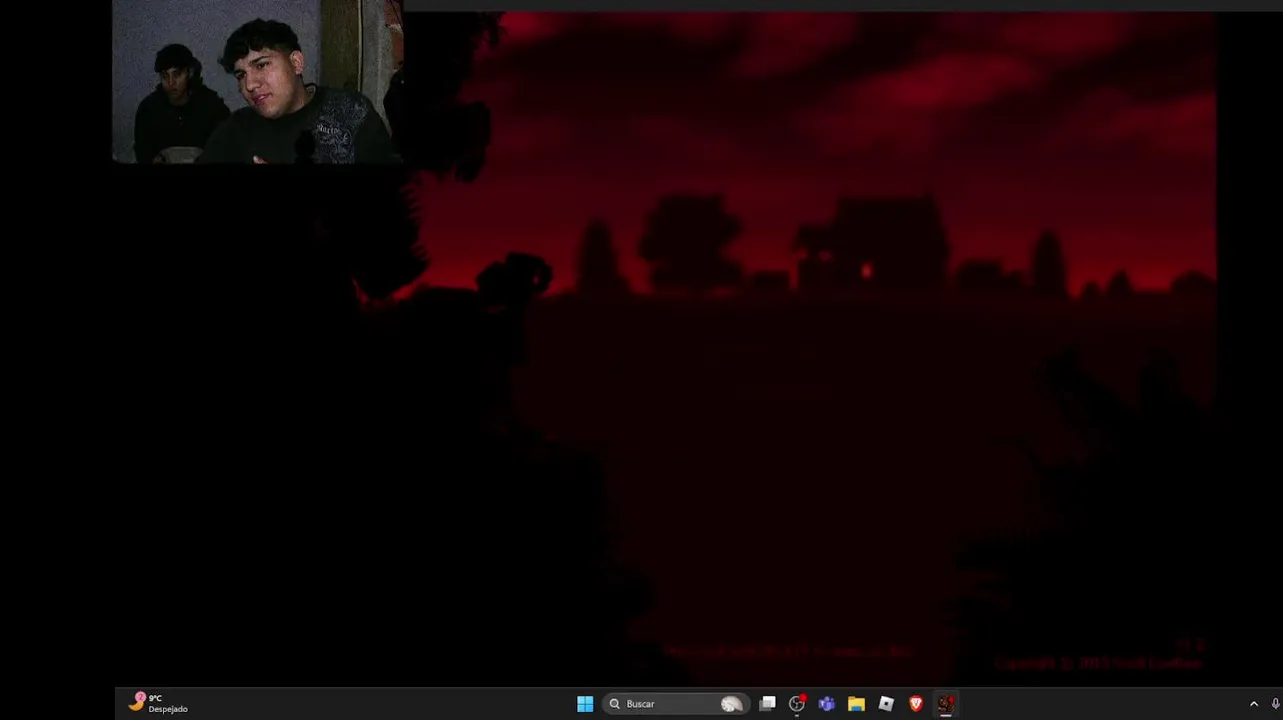Select the running game icon in taskbar

945,704
